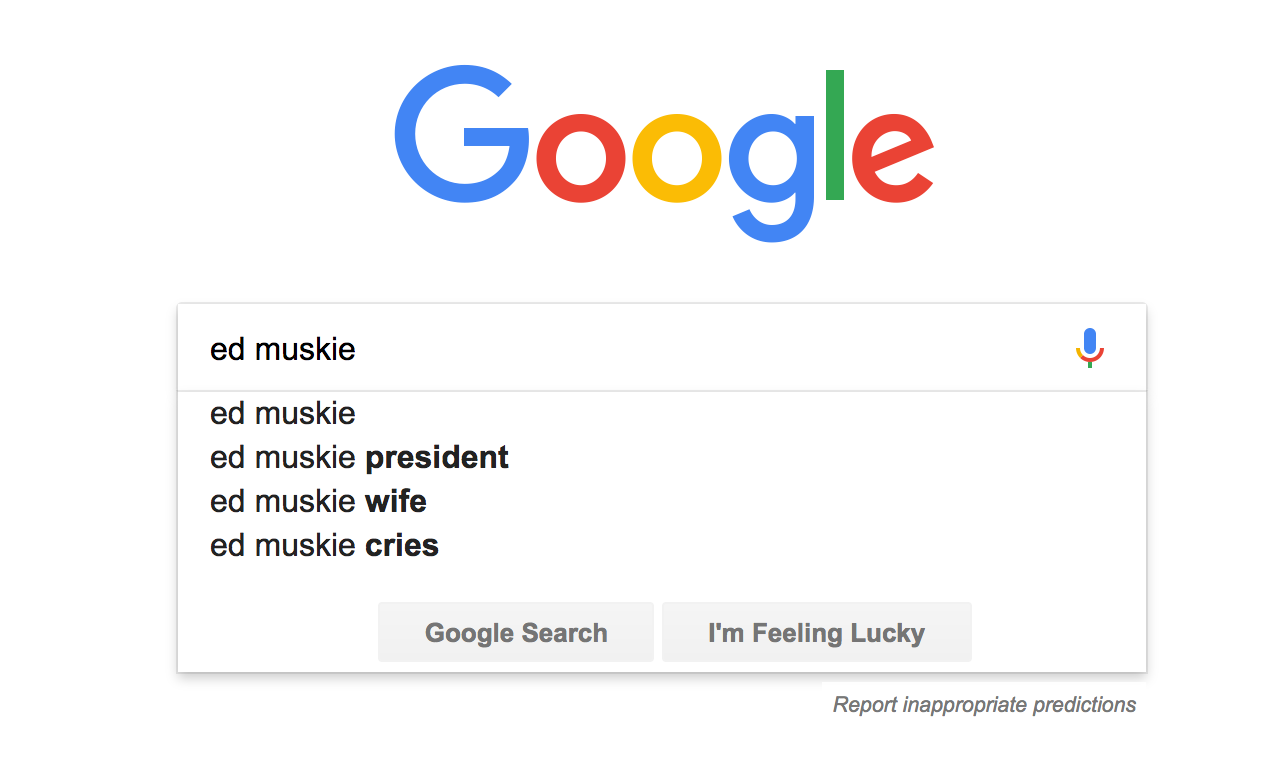Click the Google logo
The image size is (1274, 782).
(663, 150)
